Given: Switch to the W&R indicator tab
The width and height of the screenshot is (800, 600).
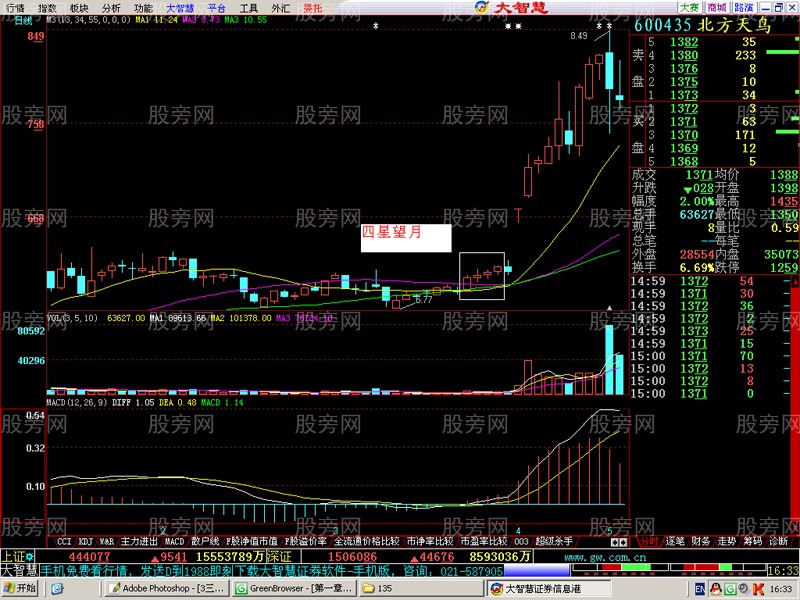Looking at the screenshot, I should point(107,541).
